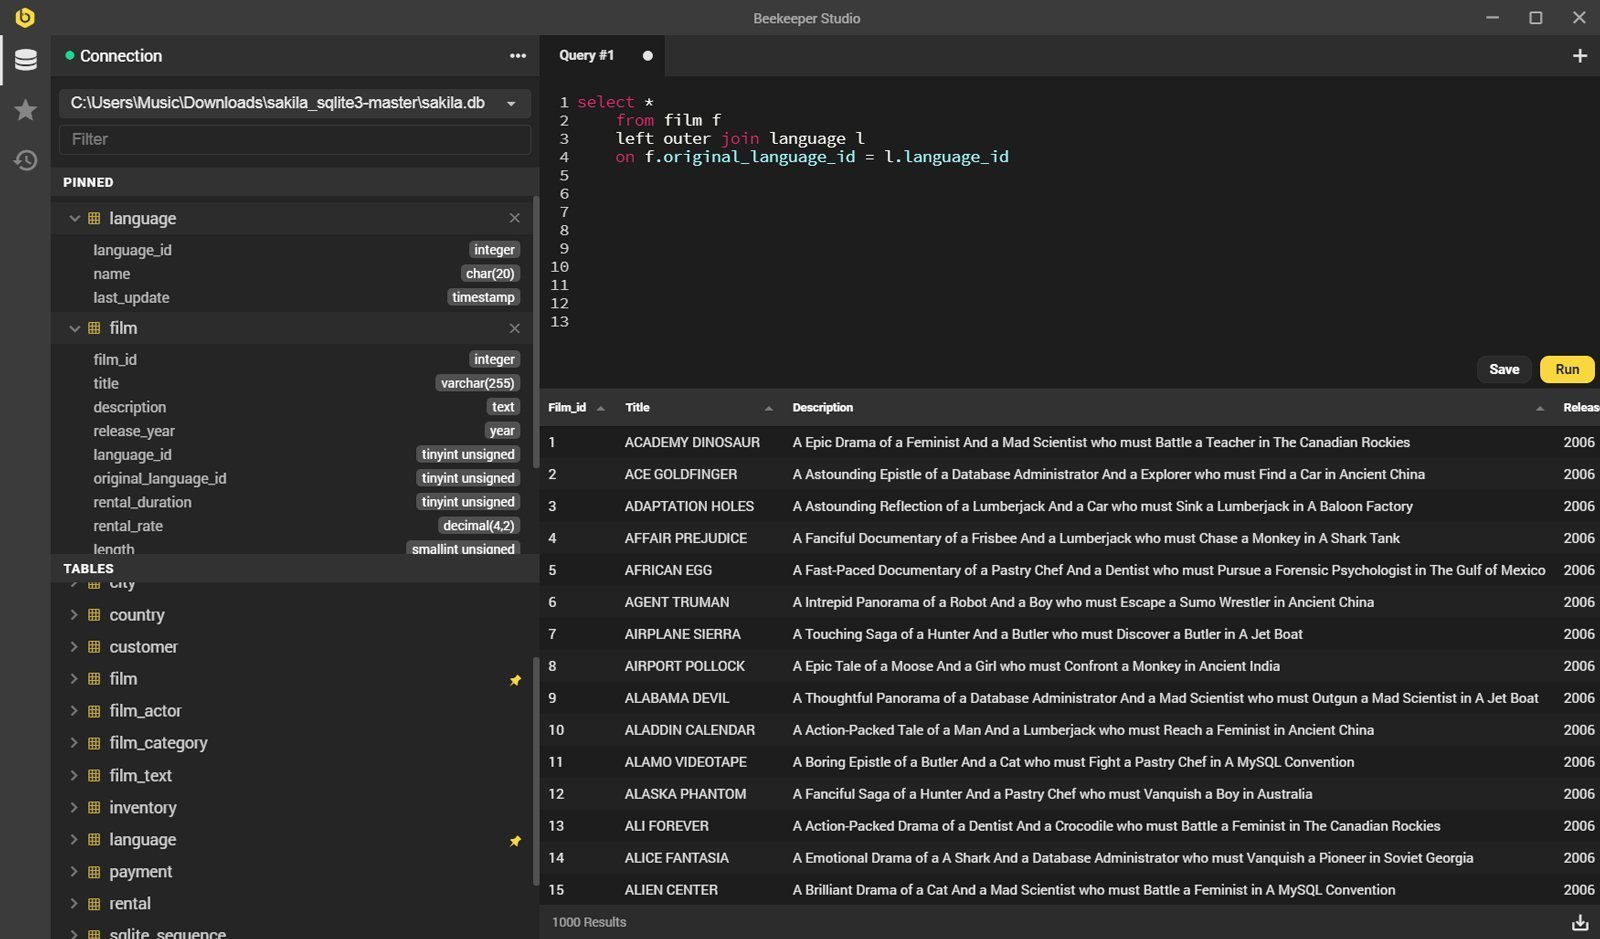Click the Filter tables input field
This screenshot has width=1600, height=939.
295,140
